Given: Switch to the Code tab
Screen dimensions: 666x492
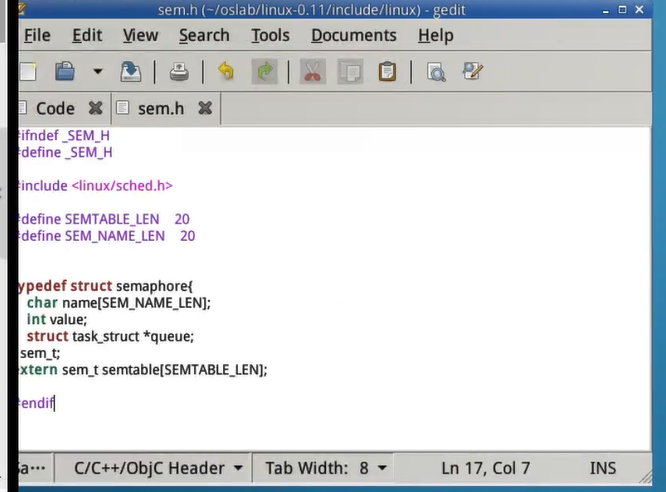Looking at the screenshot, I should click(55, 108).
